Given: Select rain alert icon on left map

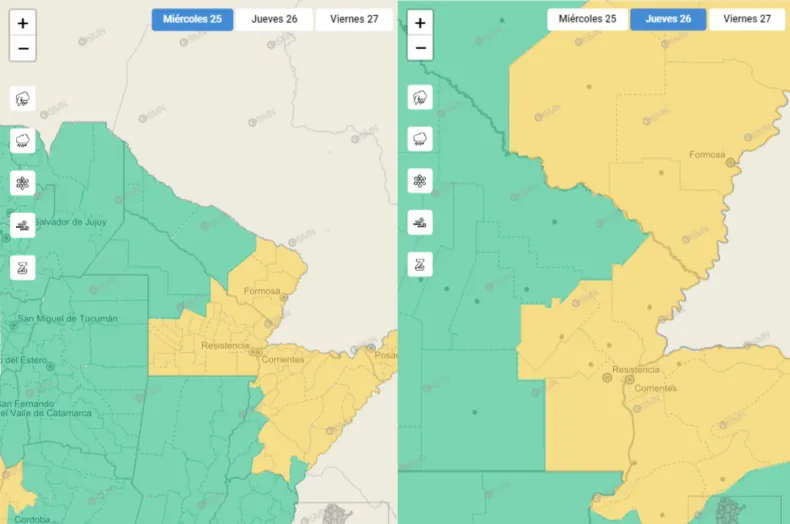Looking at the screenshot, I should (x=23, y=141).
